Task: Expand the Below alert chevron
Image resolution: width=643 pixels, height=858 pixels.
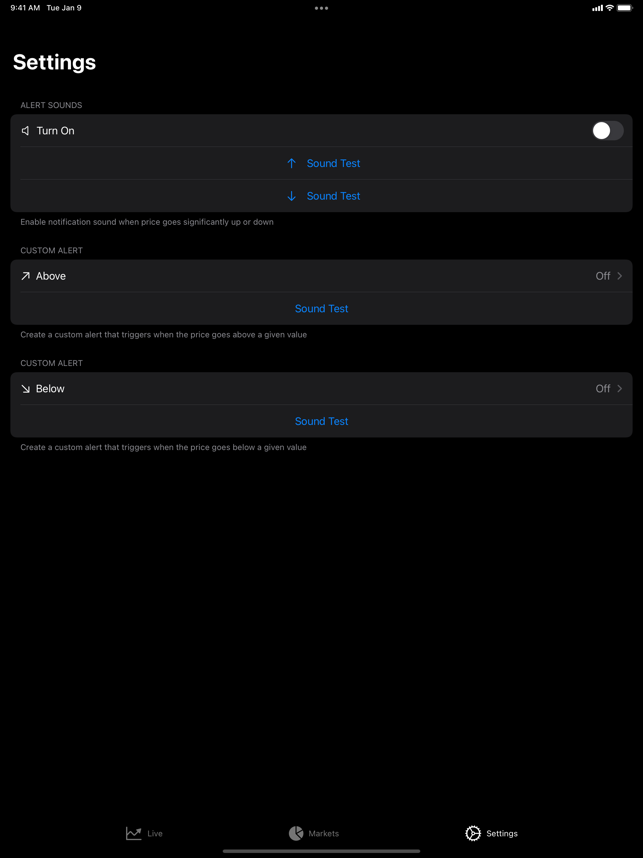Action: pos(619,389)
